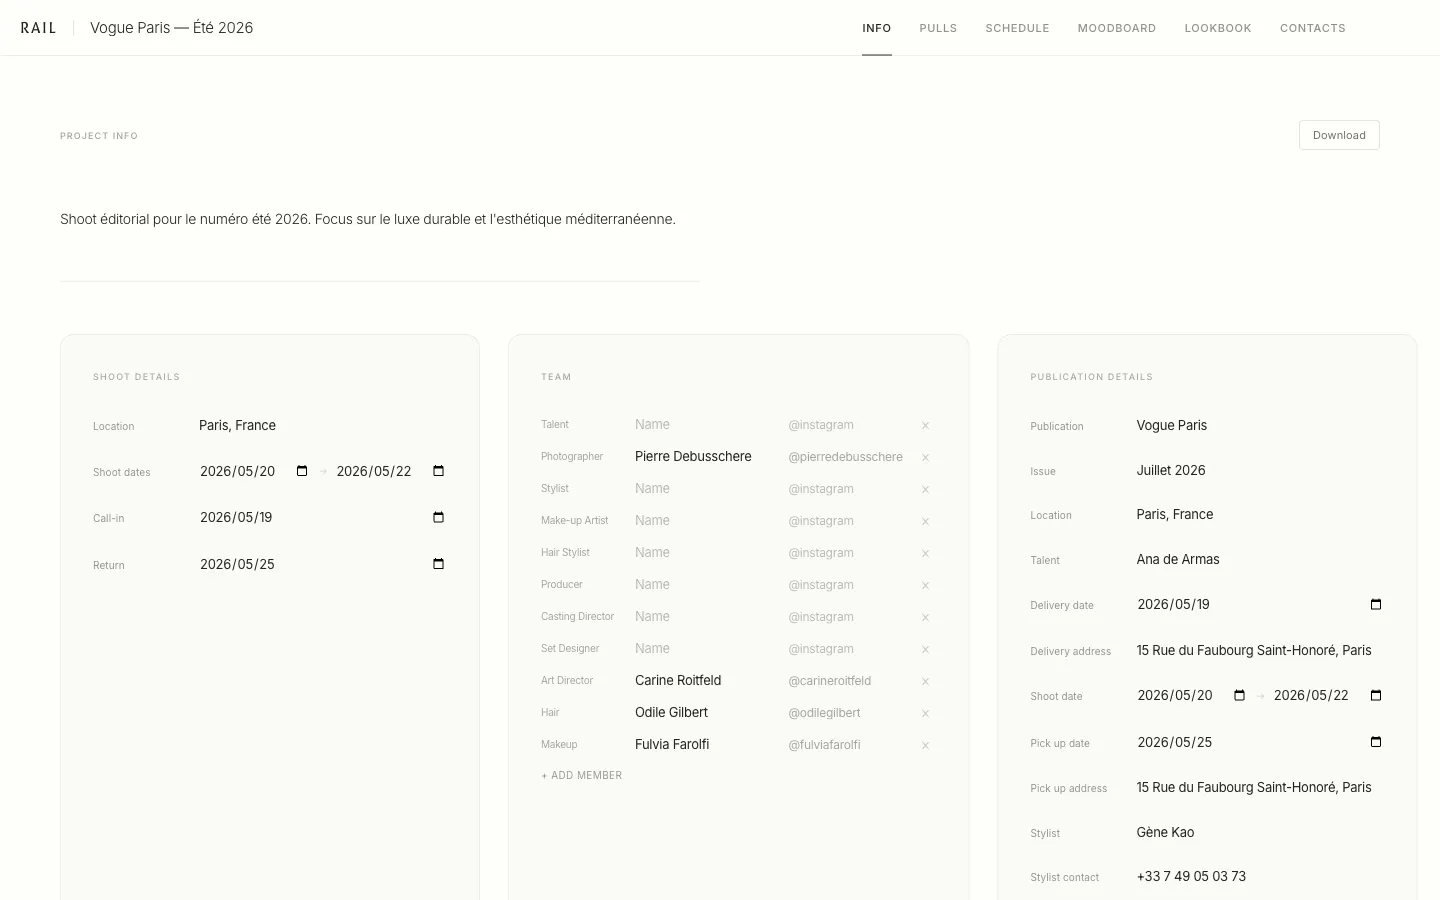Edit the shoot Location field Paris, France

(322, 425)
